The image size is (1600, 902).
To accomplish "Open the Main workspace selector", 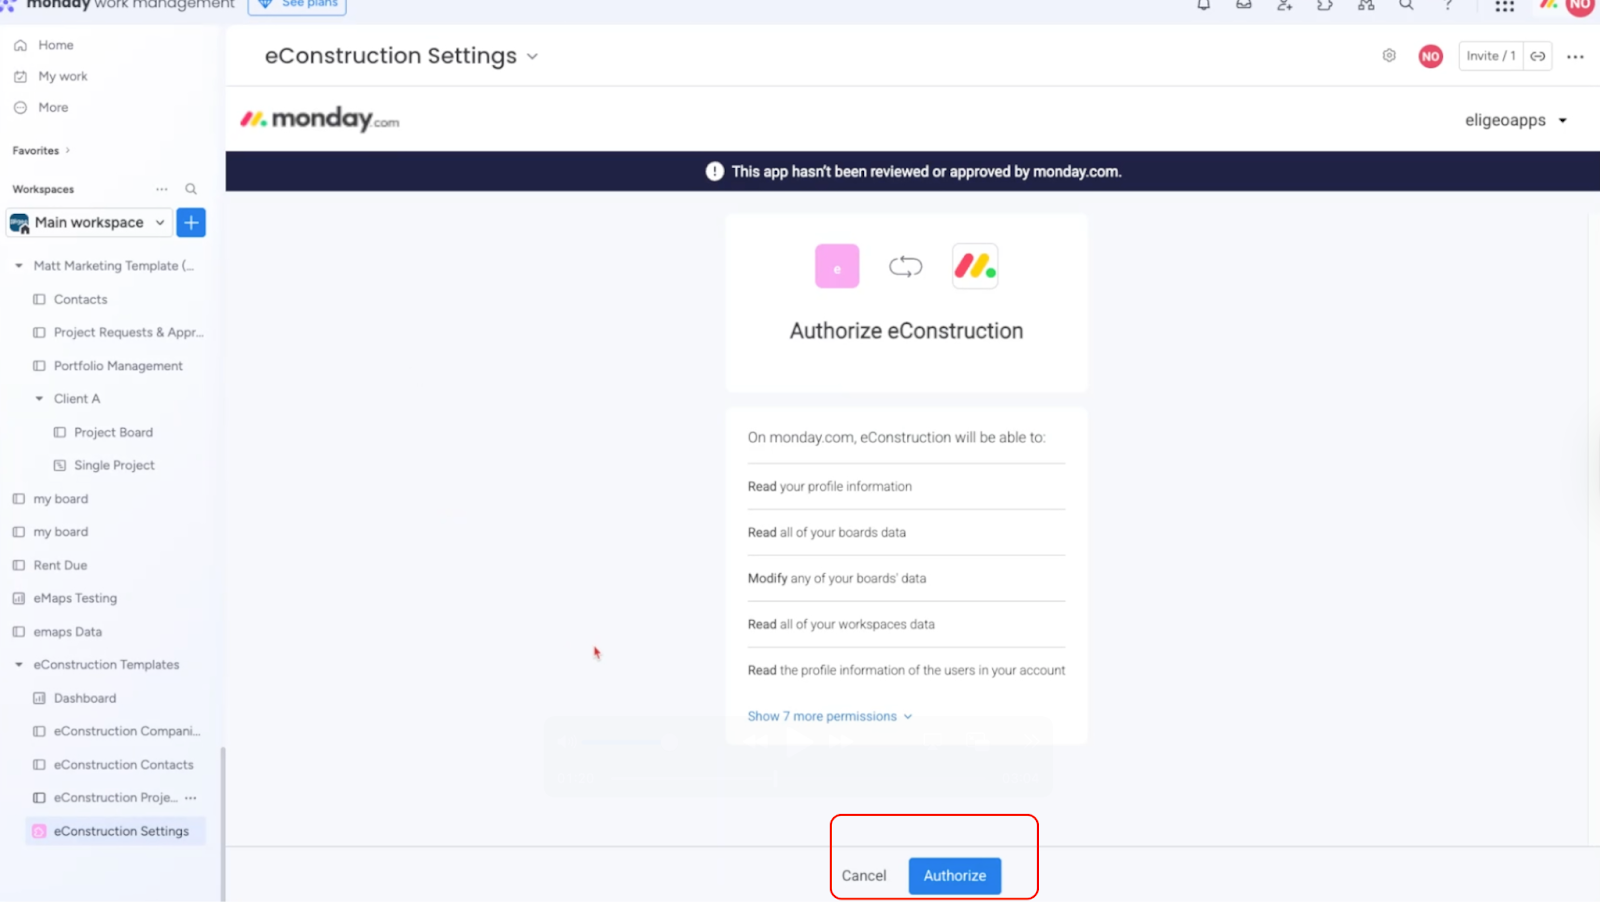I will tap(88, 222).
